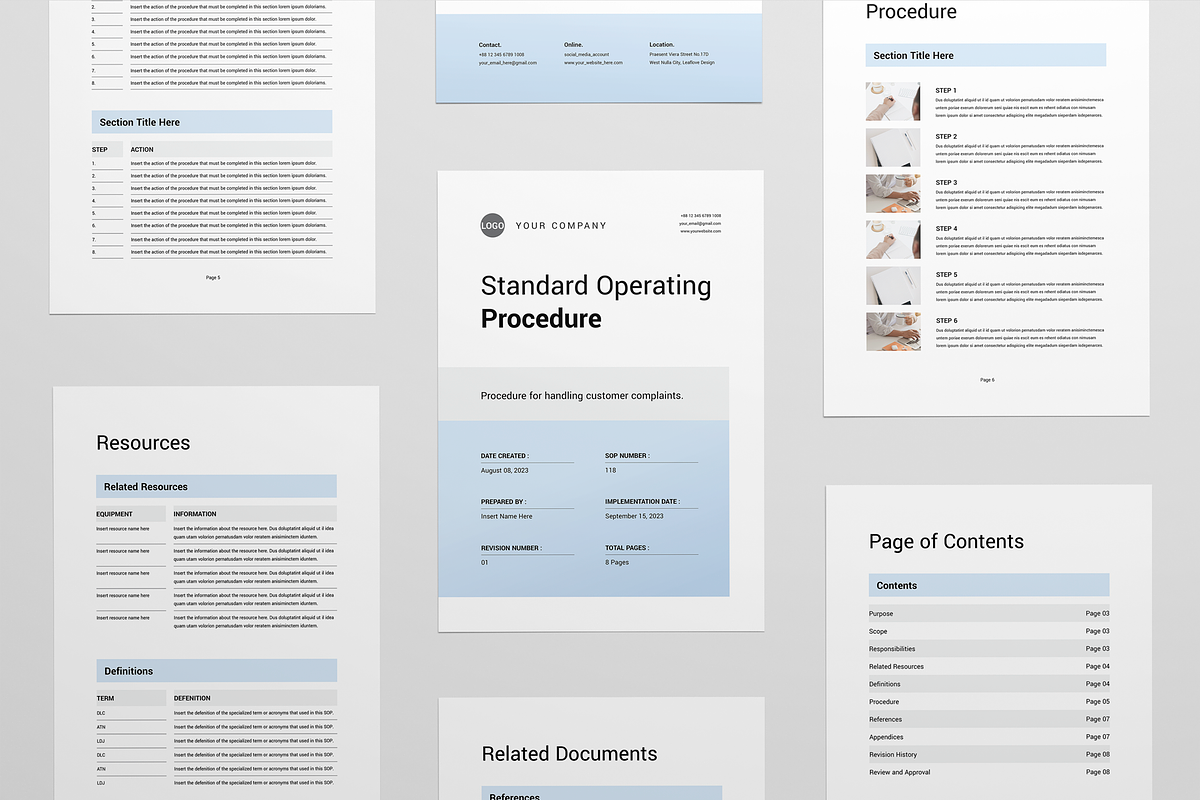Click the blue 'Contents' section header
This screenshot has width=1200, height=800.
pos(989,586)
